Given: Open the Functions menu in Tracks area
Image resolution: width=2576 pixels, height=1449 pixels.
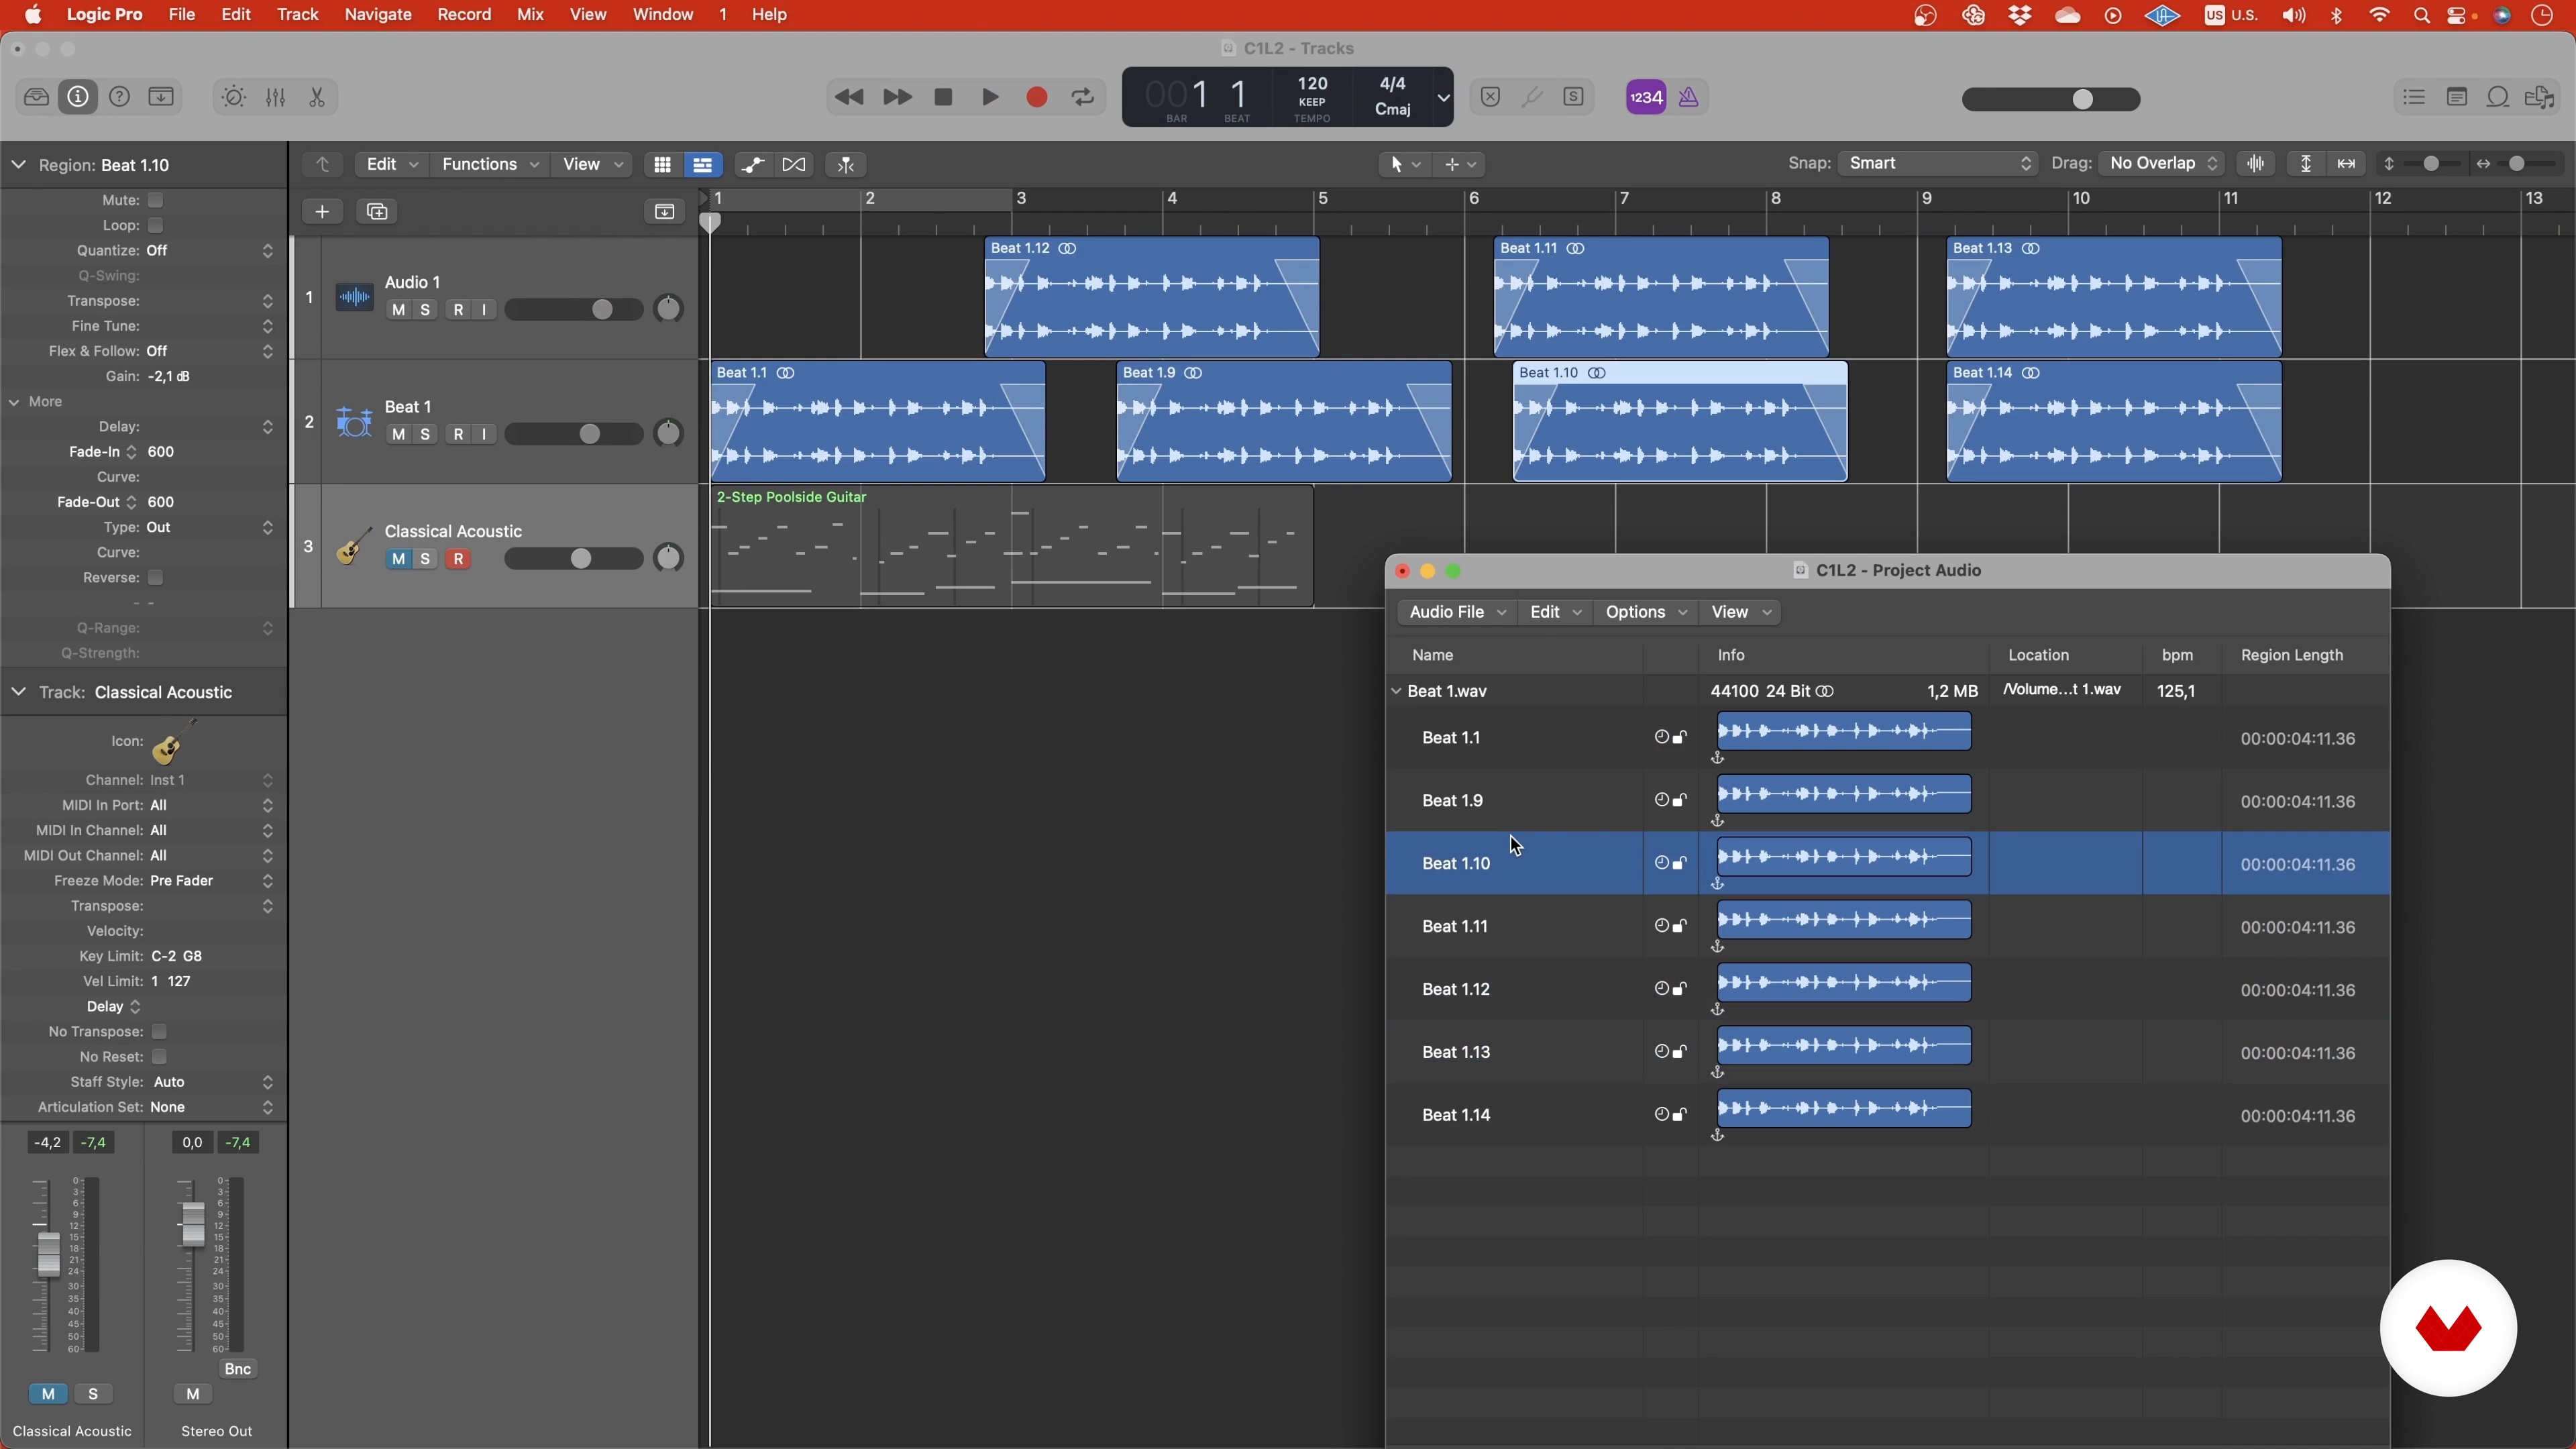Looking at the screenshot, I should coord(490,164).
